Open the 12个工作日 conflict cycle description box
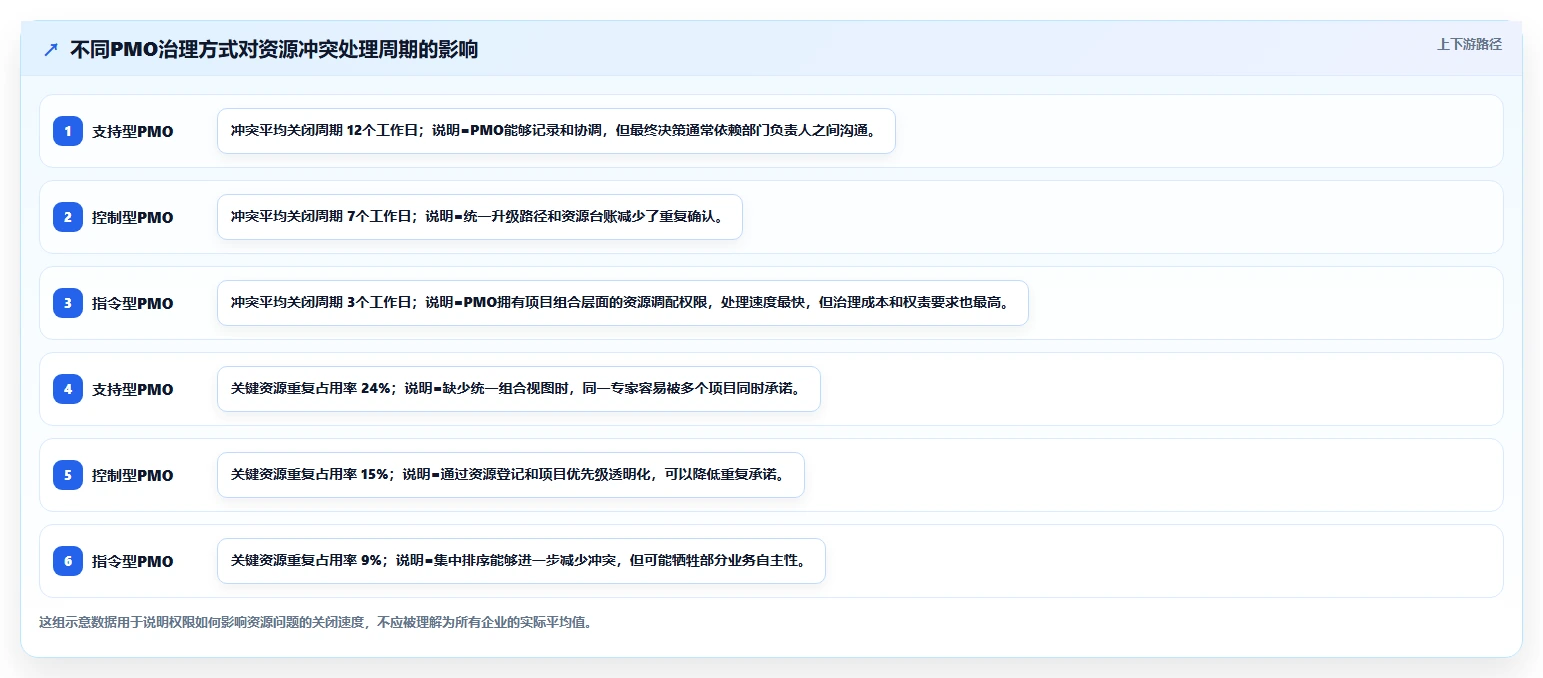 click(556, 131)
